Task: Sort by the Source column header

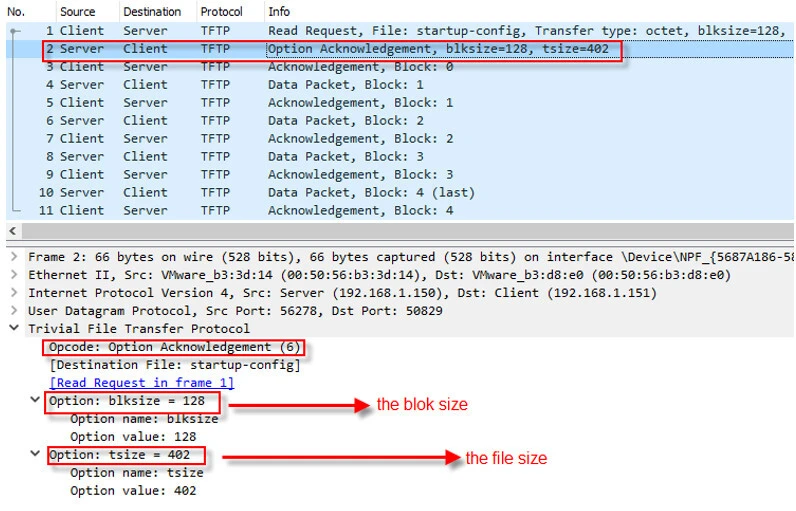Action: (x=78, y=12)
